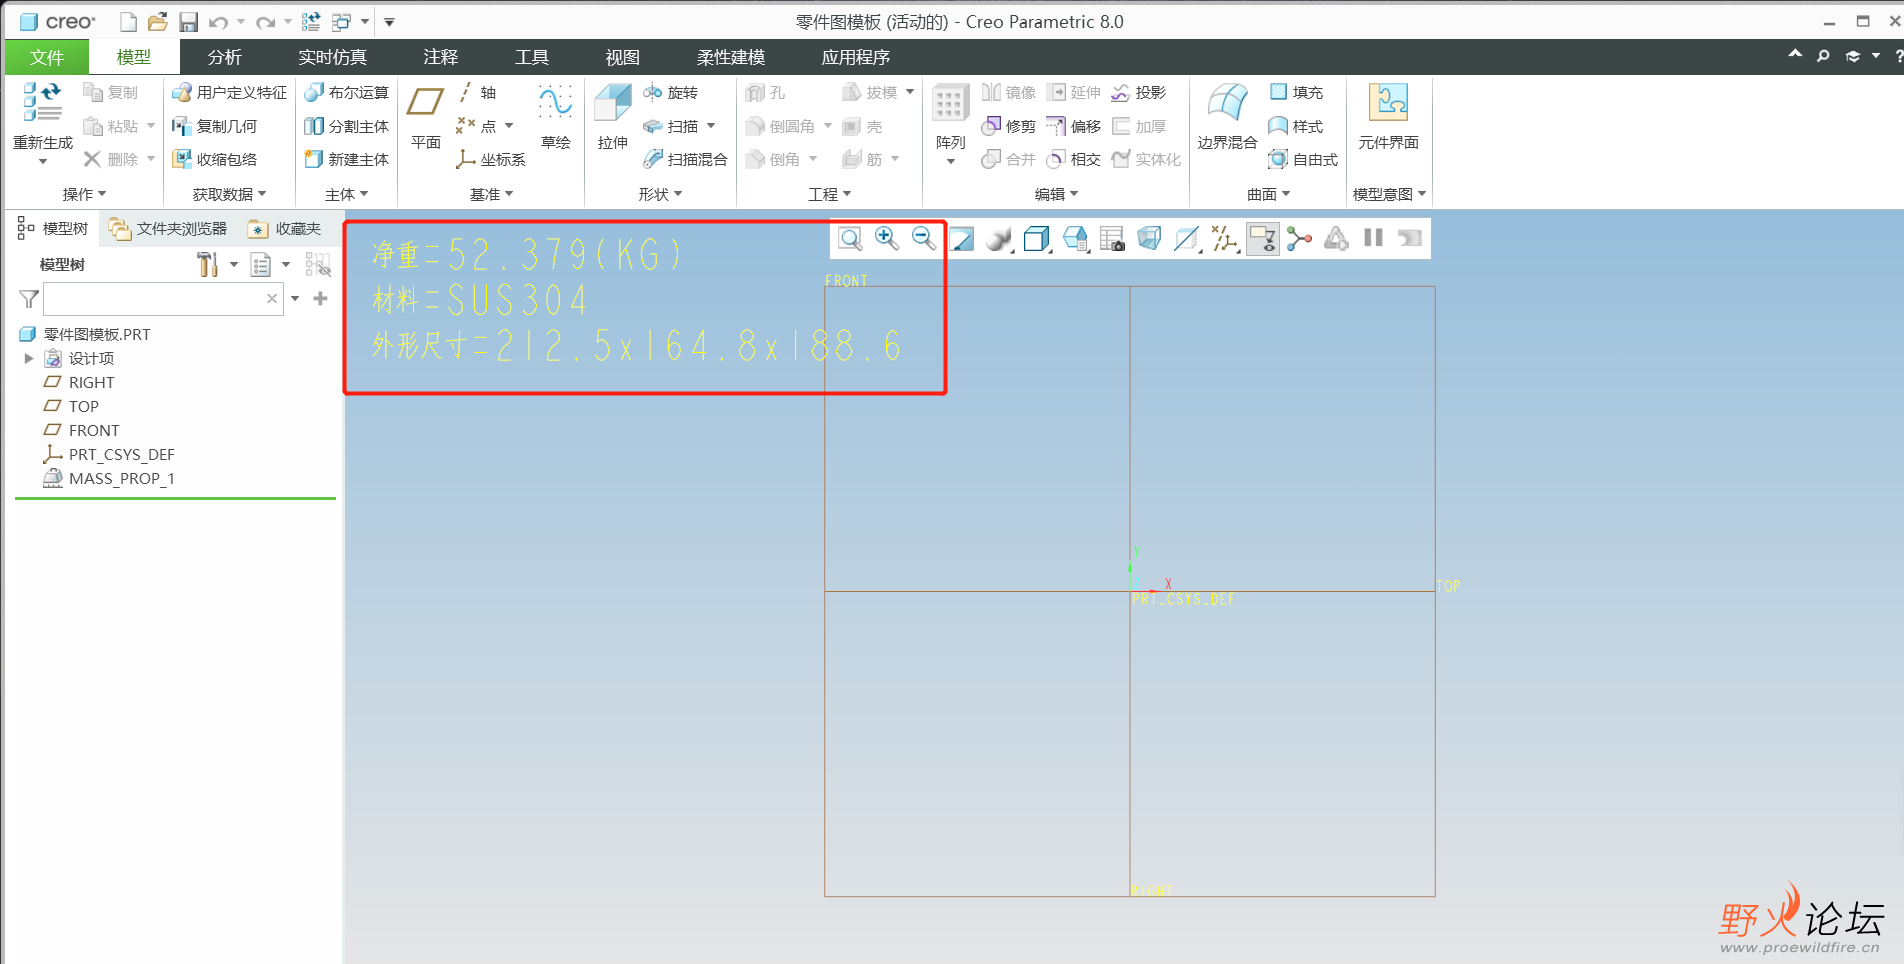Select the FRONT datum plane in model tree
1904x964 pixels.
(x=81, y=430)
